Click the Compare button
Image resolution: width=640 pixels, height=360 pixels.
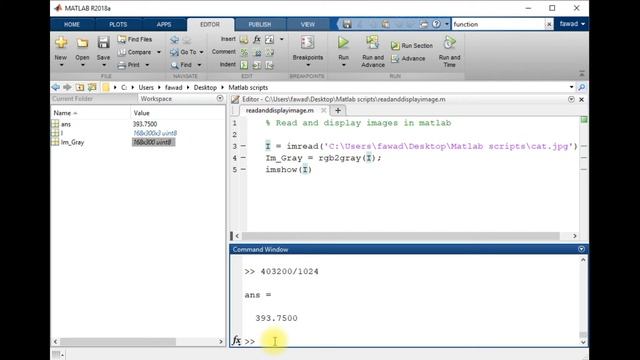coord(135,52)
